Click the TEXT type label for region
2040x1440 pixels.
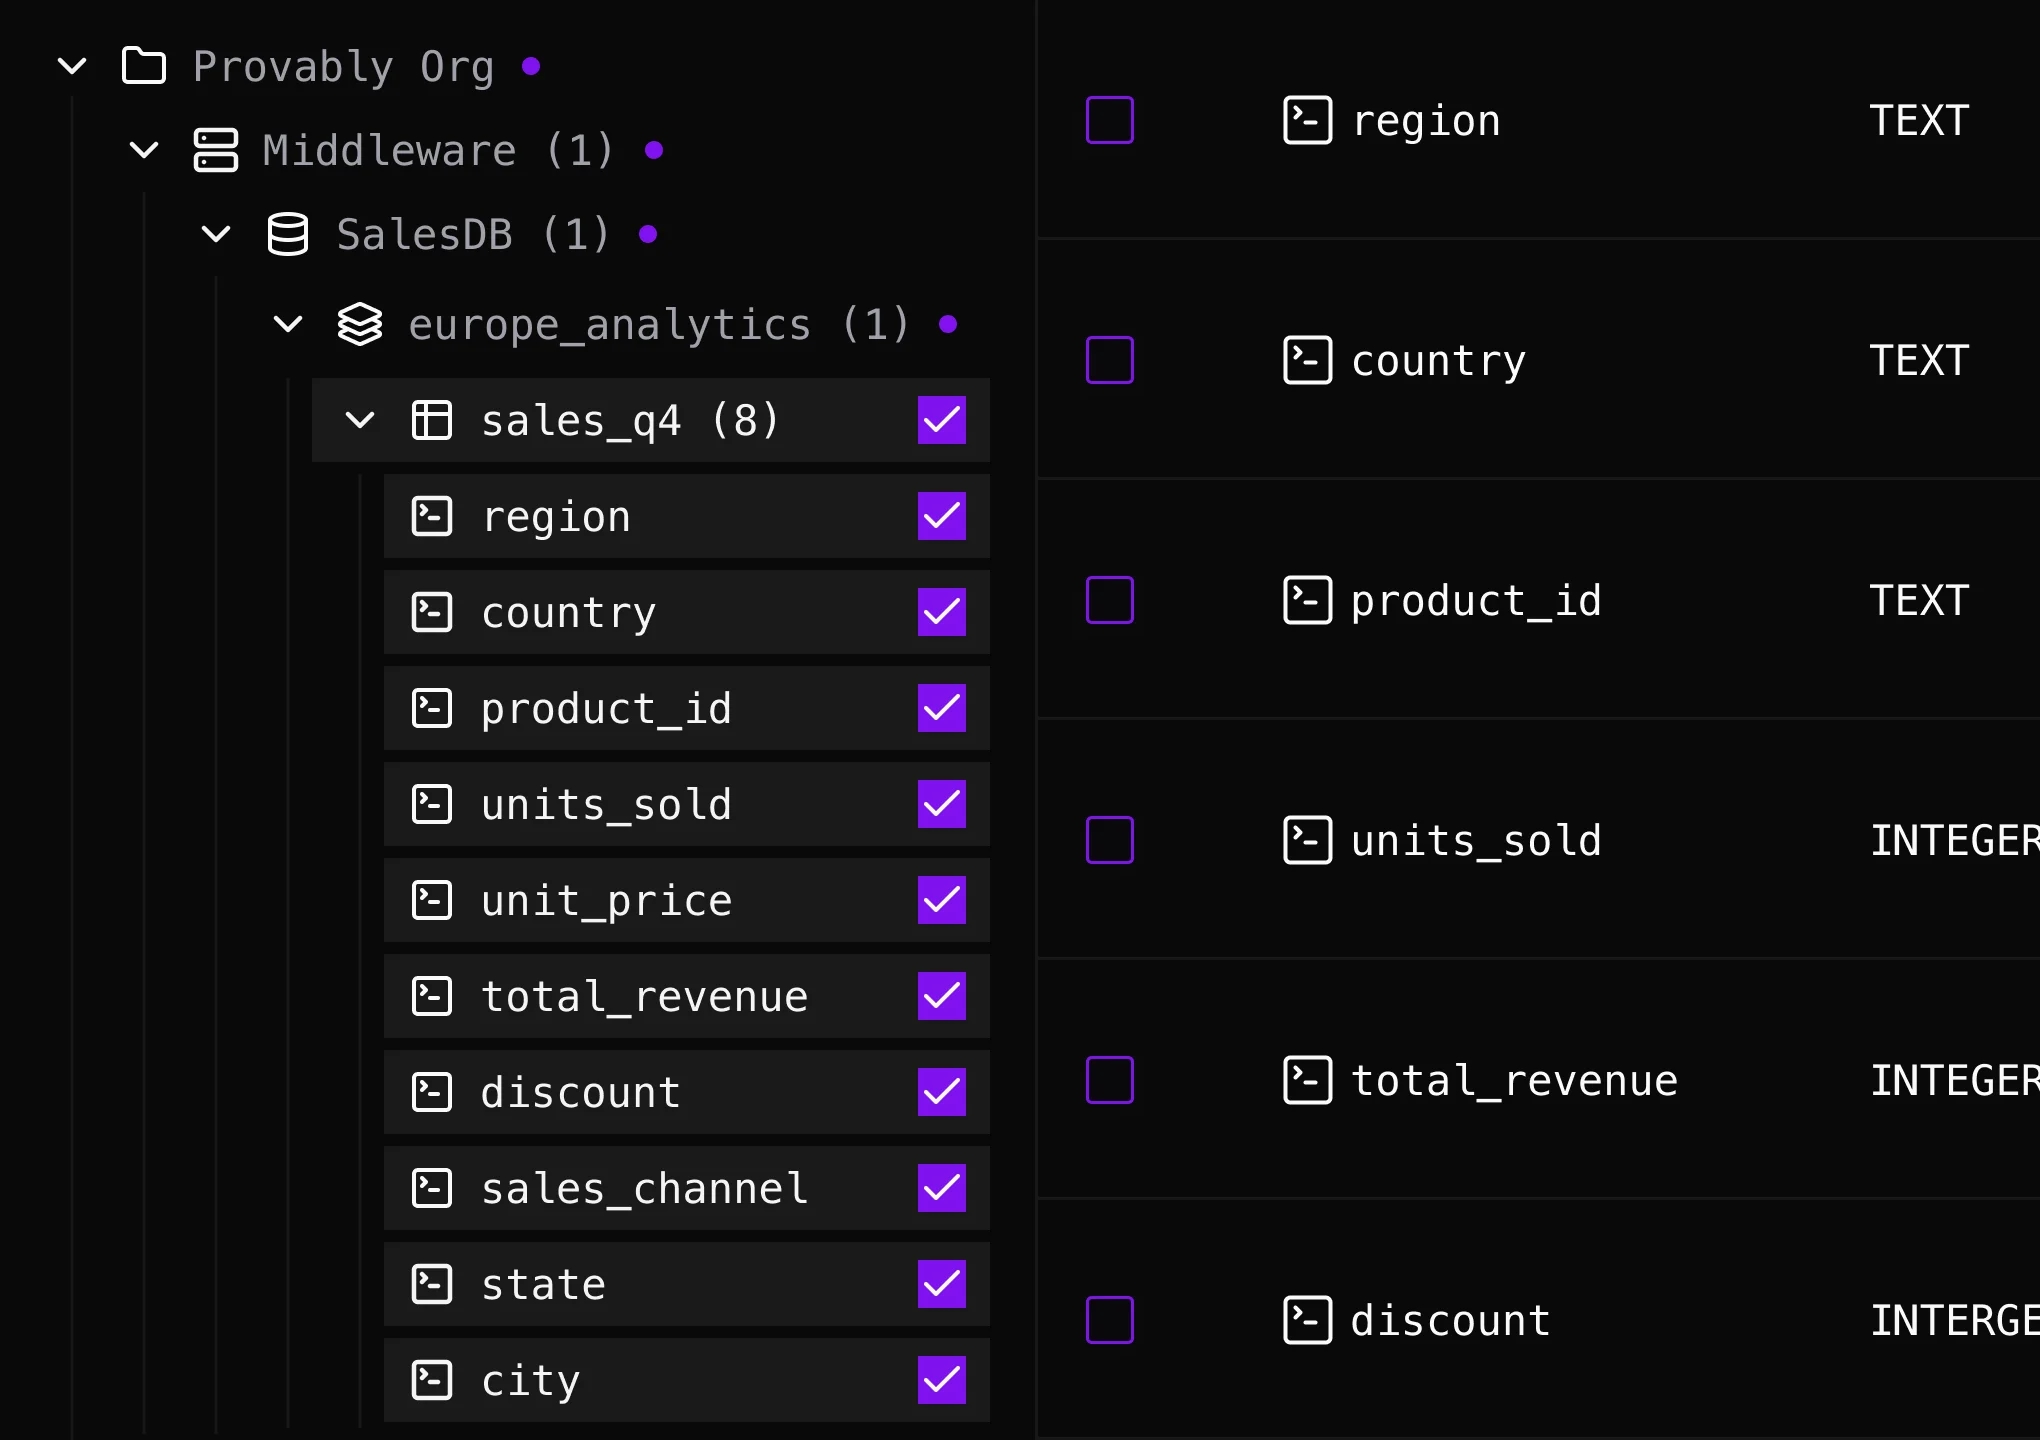(1918, 119)
